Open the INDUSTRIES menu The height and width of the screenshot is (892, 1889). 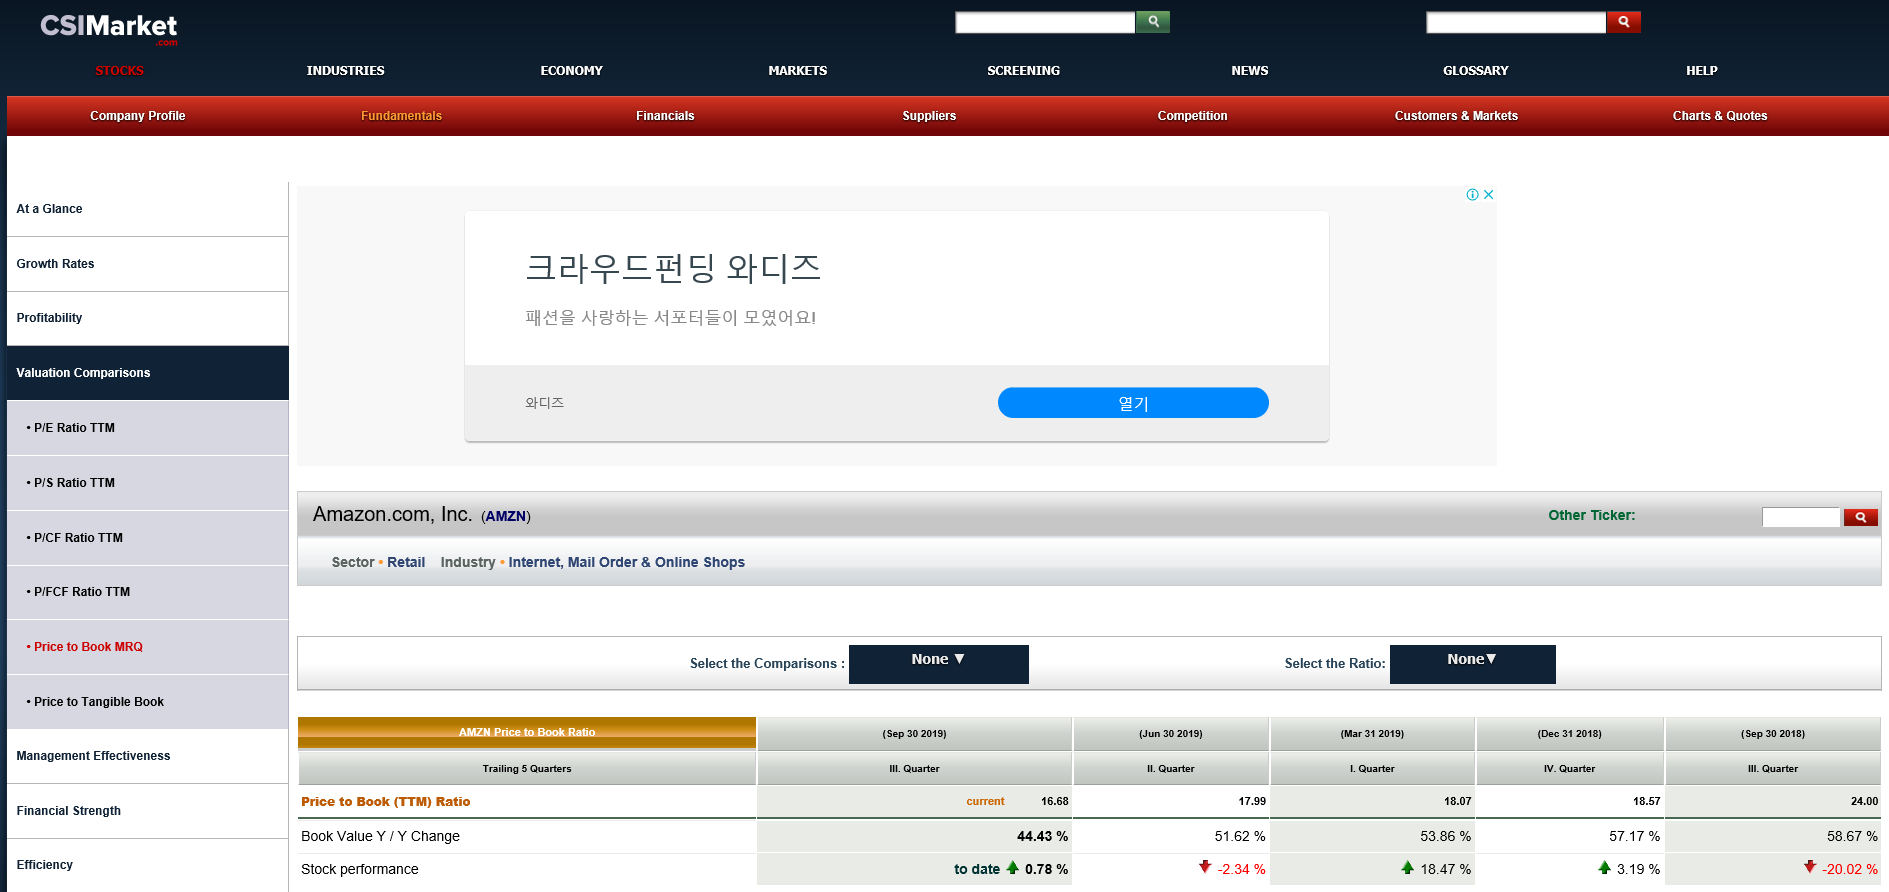pyautogui.click(x=345, y=71)
